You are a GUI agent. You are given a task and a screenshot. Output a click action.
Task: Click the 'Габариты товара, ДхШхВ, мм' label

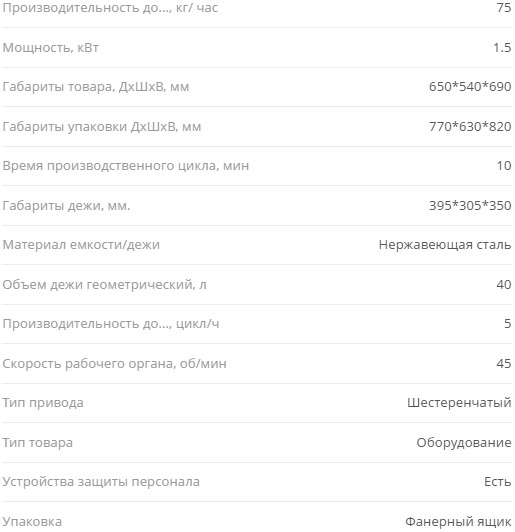pos(96,87)
